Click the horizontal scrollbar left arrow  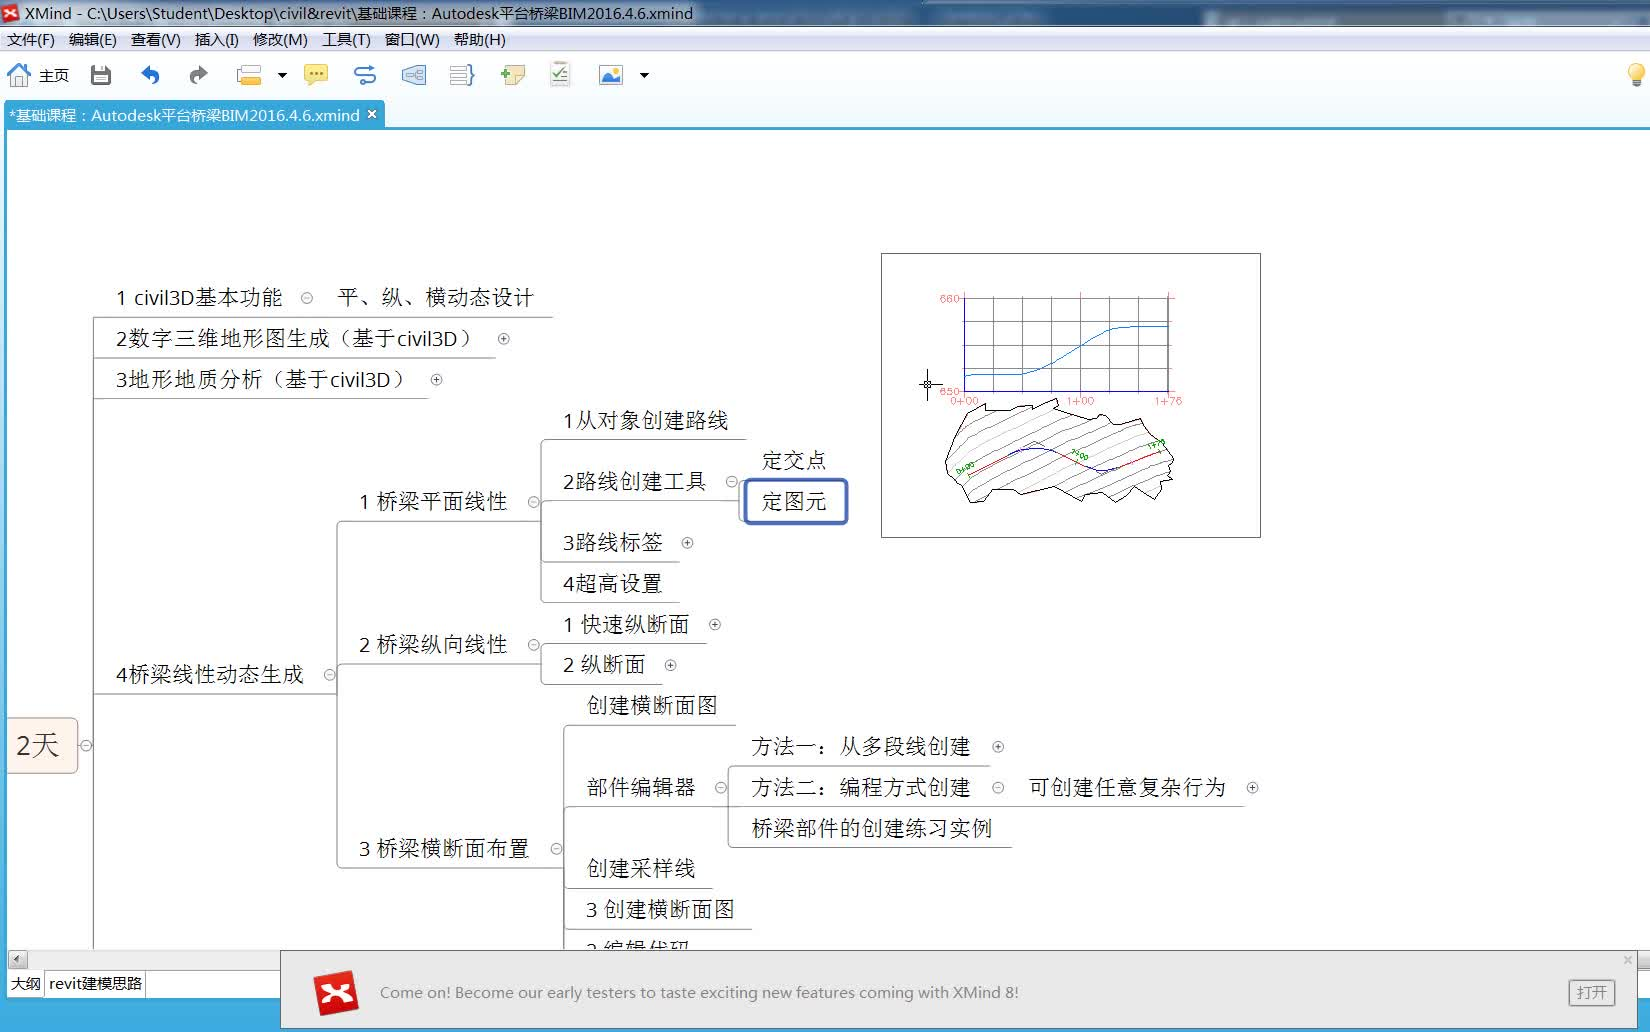[18, 959]
